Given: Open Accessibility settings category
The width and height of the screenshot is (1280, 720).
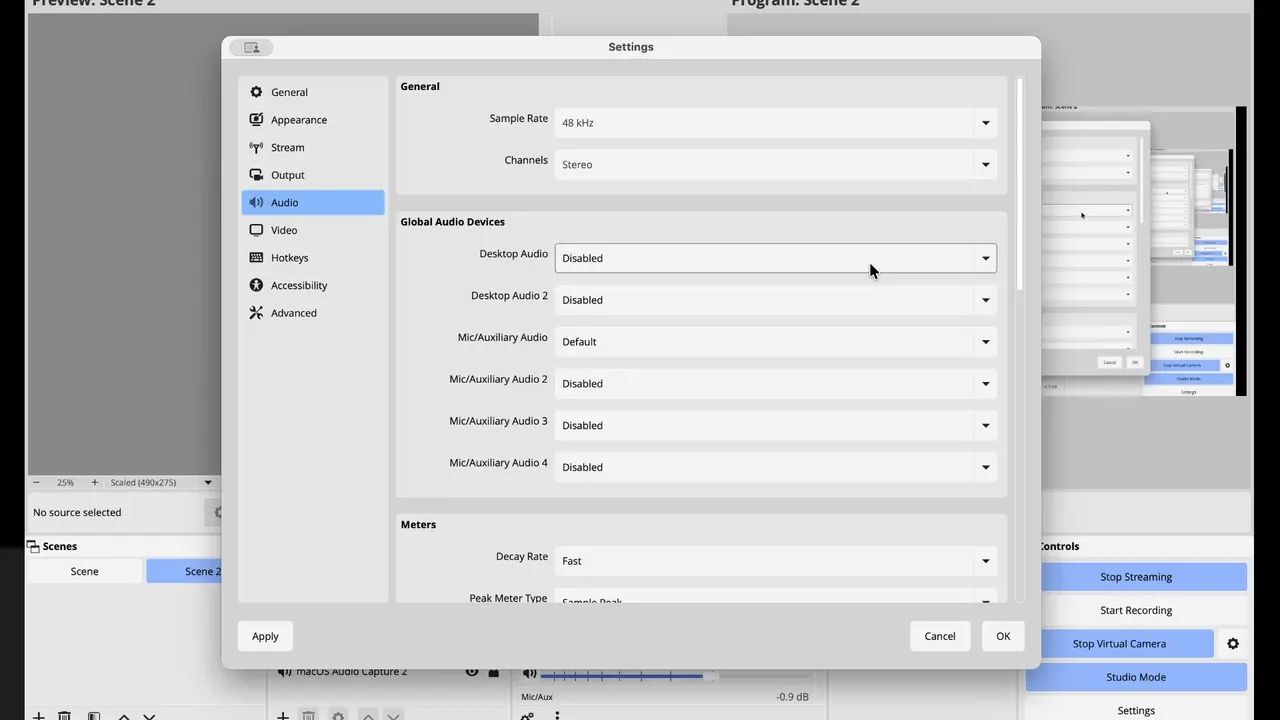Looking at the screenshot, I should pos(313,285).
